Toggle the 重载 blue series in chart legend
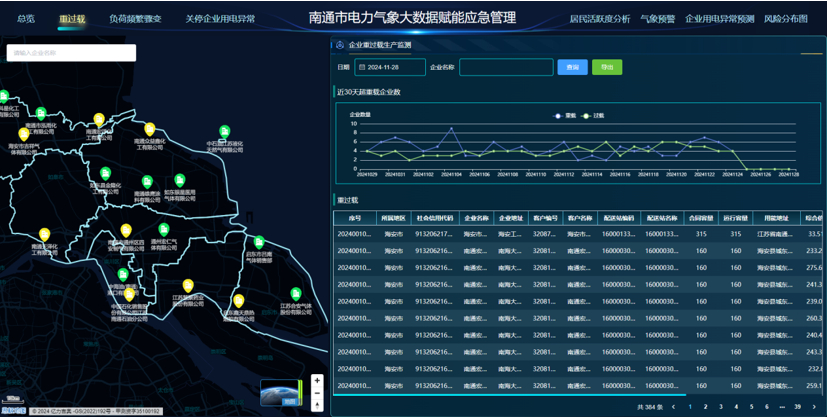The width and height of the screenshot is (827, 417). pyautogui.click(x=564, y=115)
